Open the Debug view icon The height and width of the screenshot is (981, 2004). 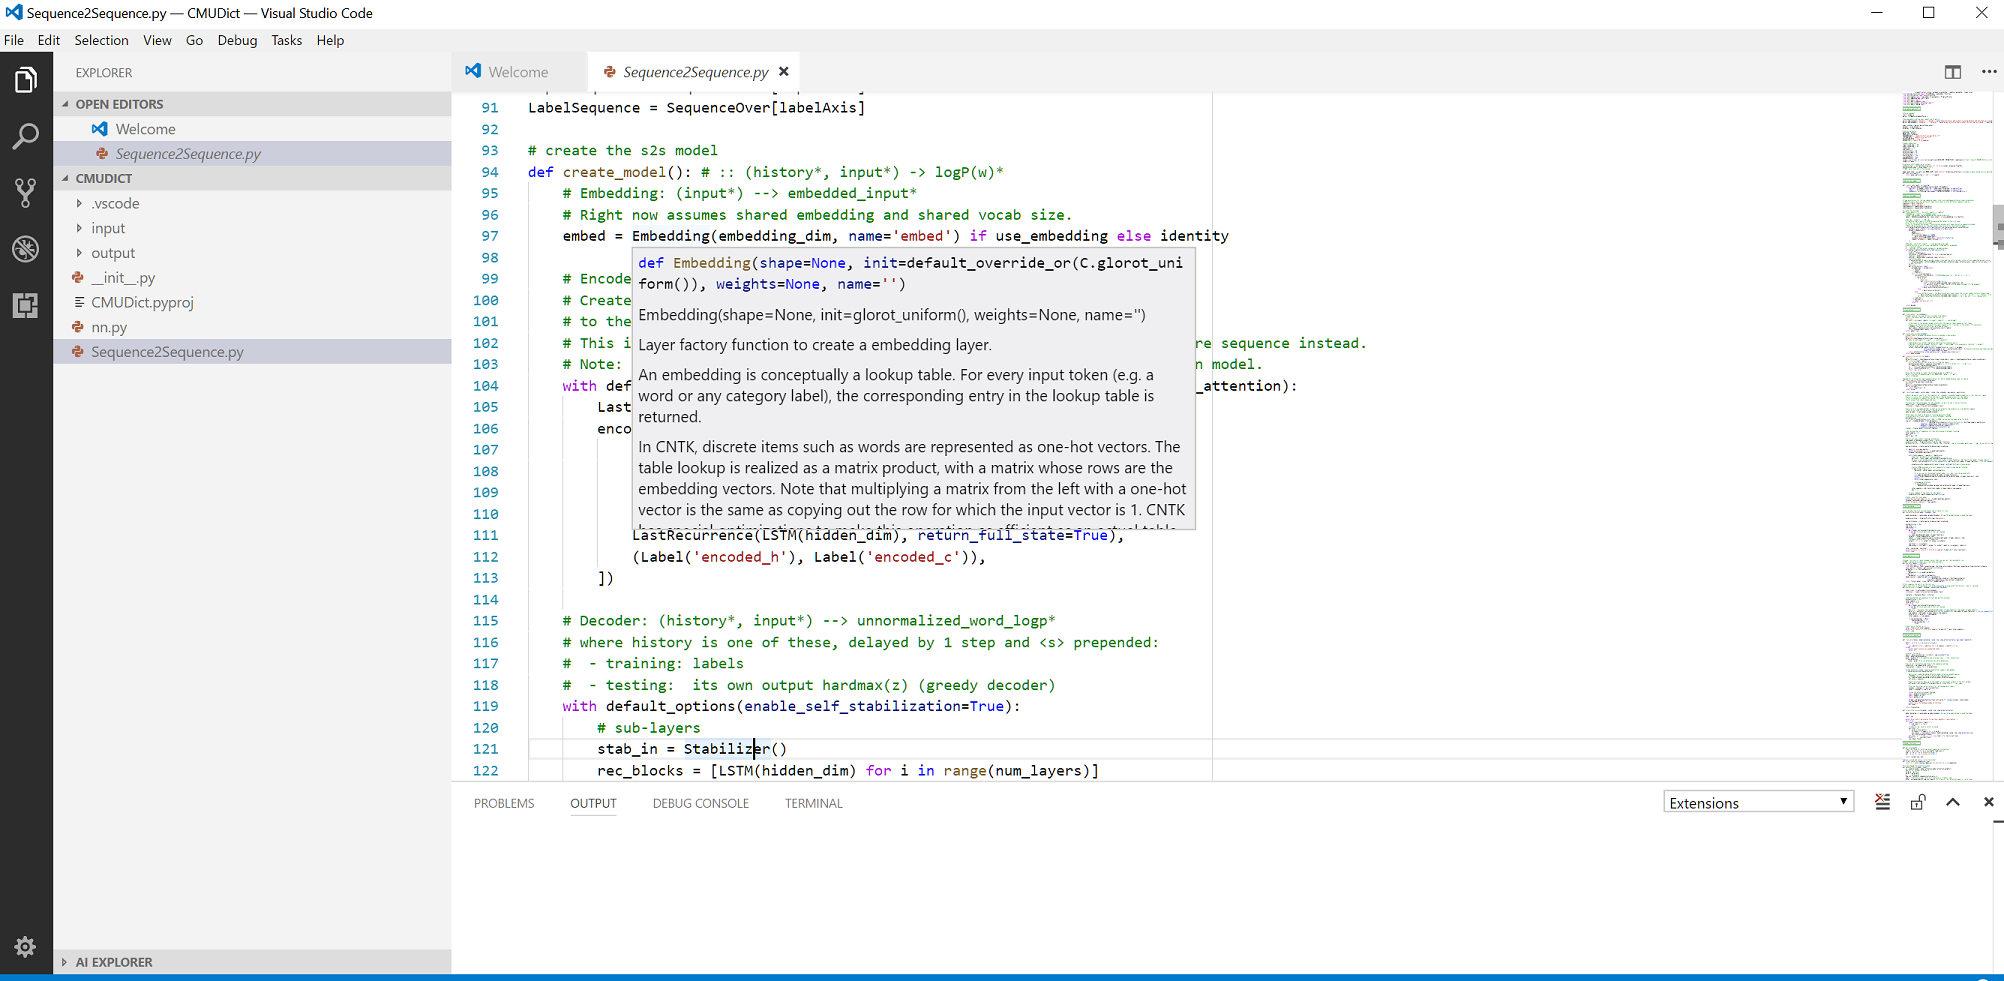coord(25,249)
